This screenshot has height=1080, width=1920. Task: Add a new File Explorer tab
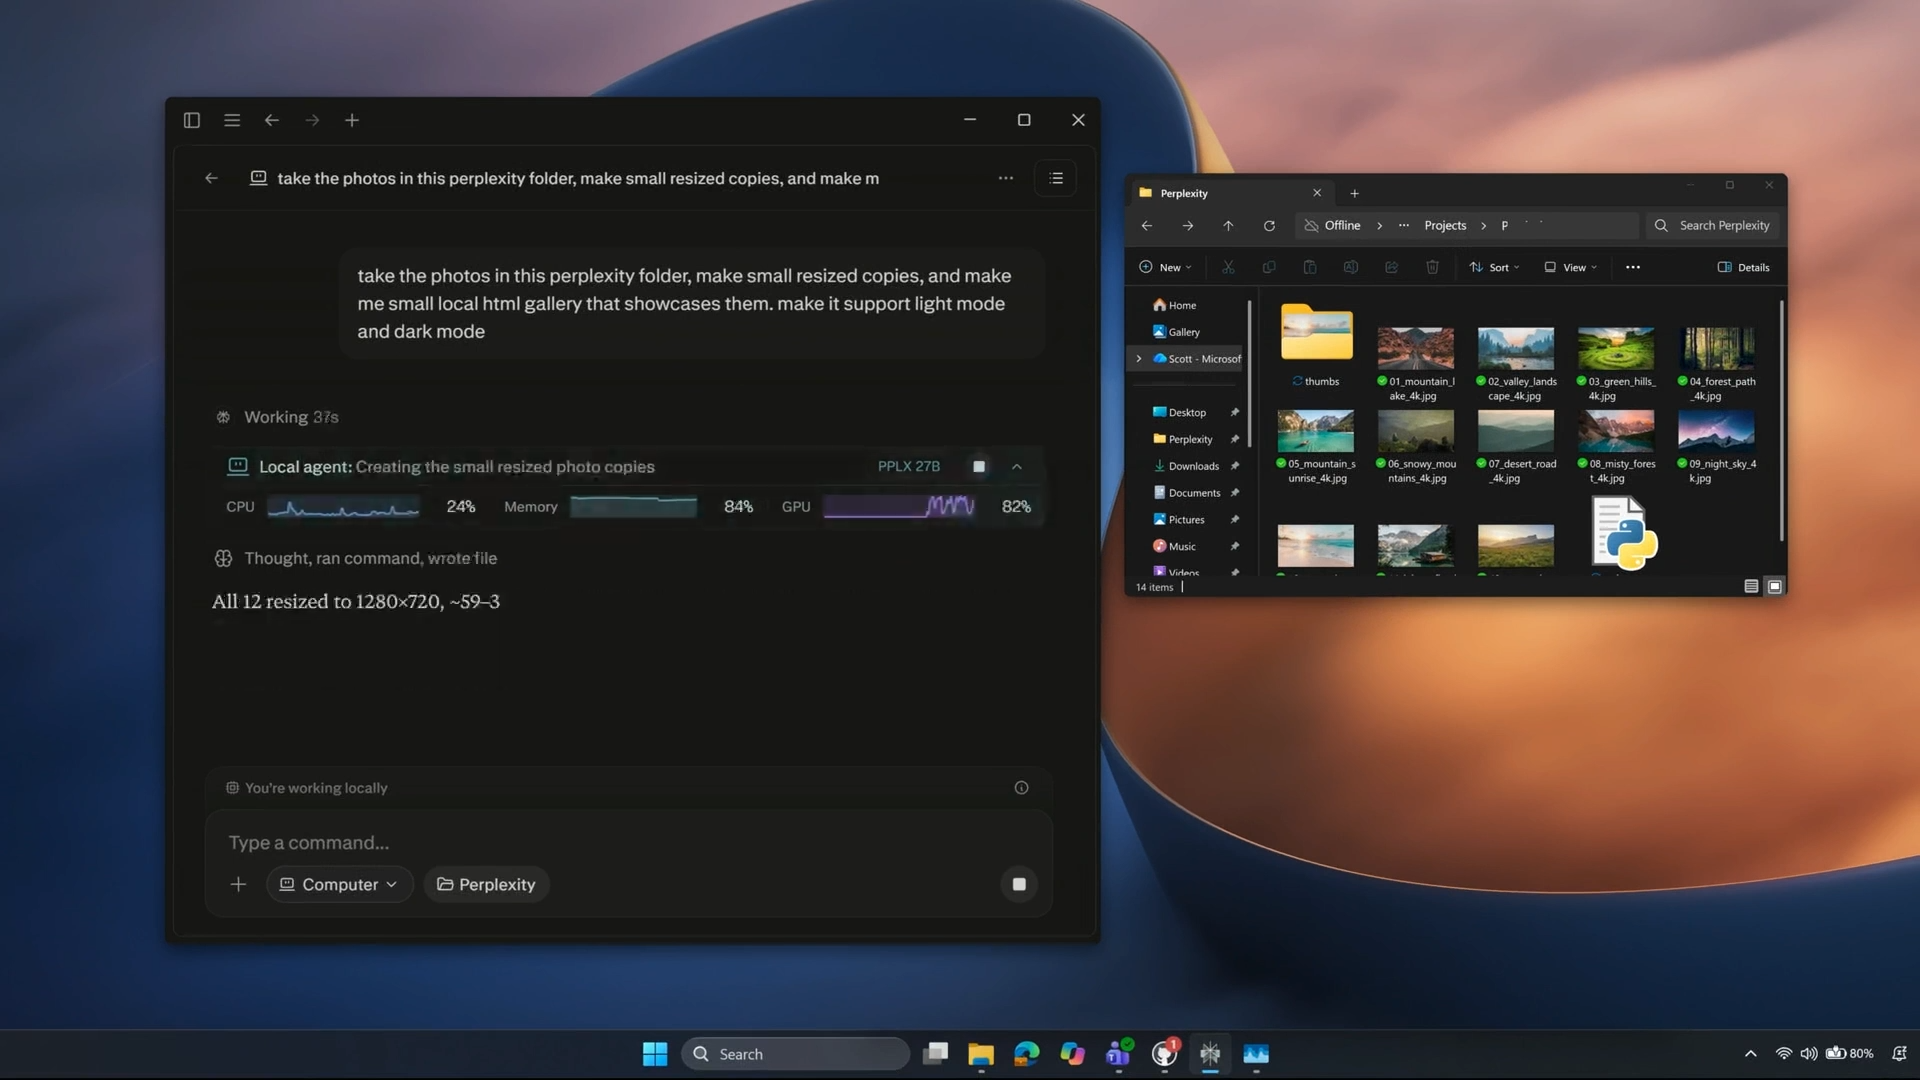coord(1354,193)
